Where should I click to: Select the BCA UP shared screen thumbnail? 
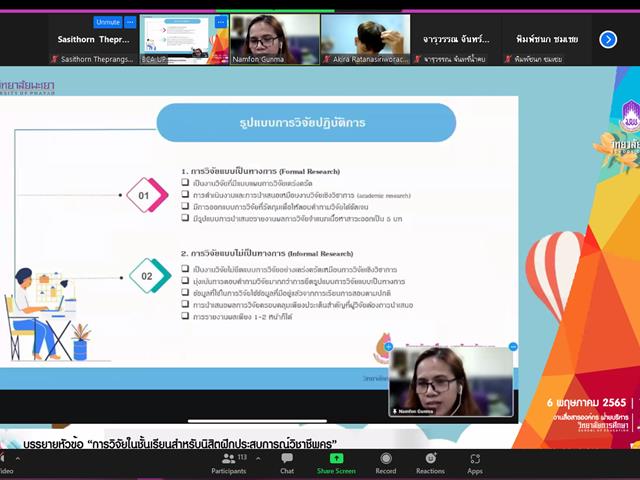click(184, 40)
